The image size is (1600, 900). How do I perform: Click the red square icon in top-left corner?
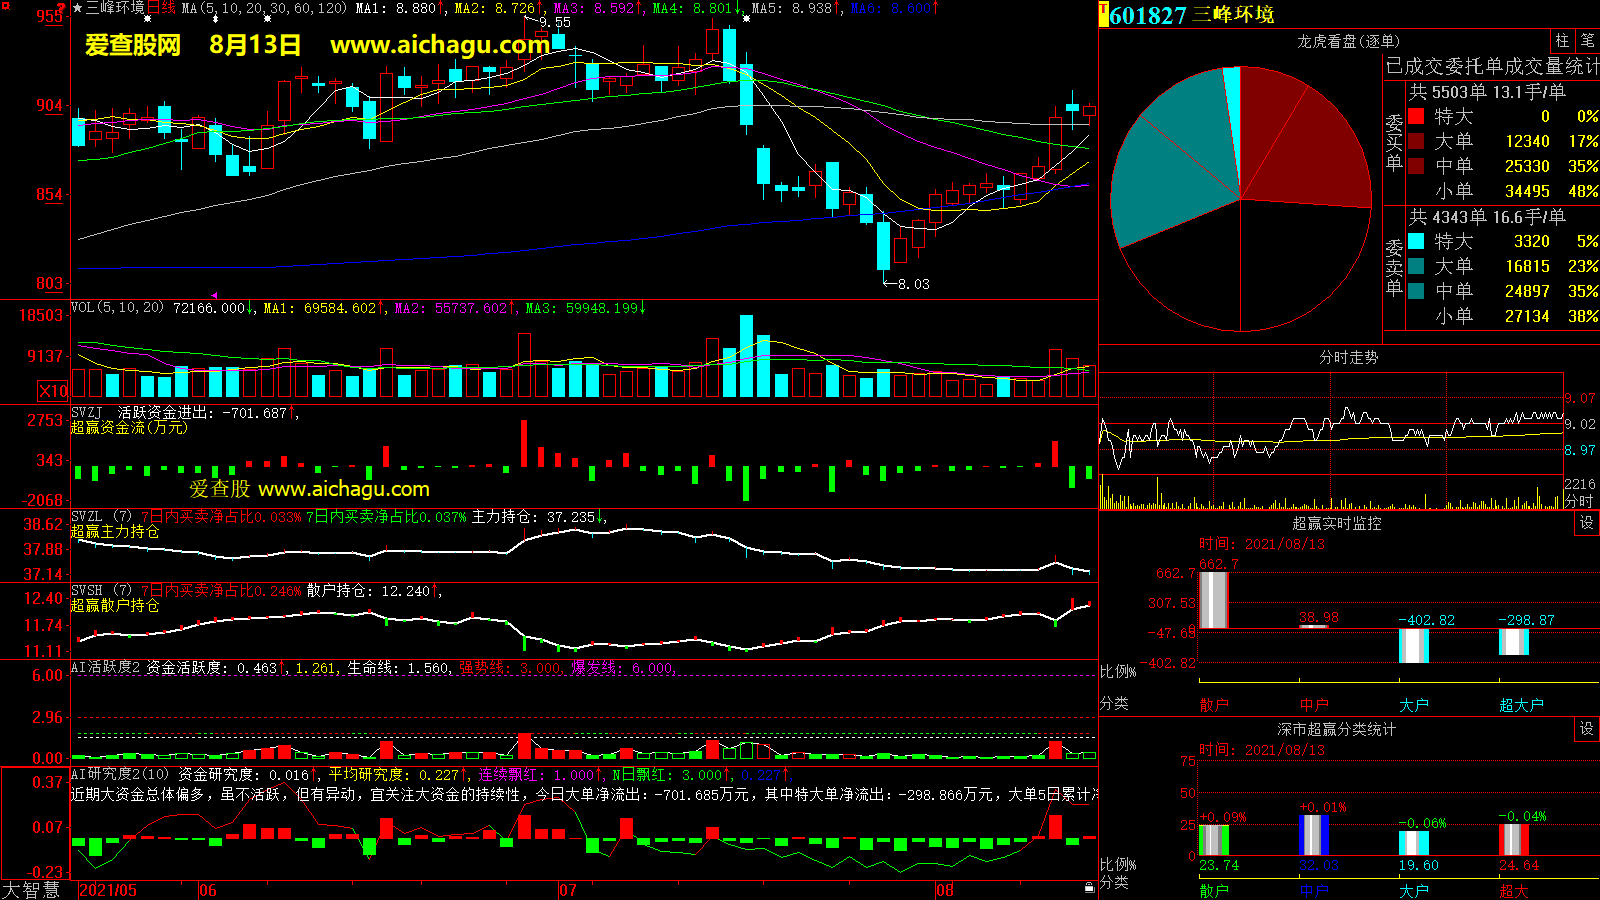(x=5, y=6)
